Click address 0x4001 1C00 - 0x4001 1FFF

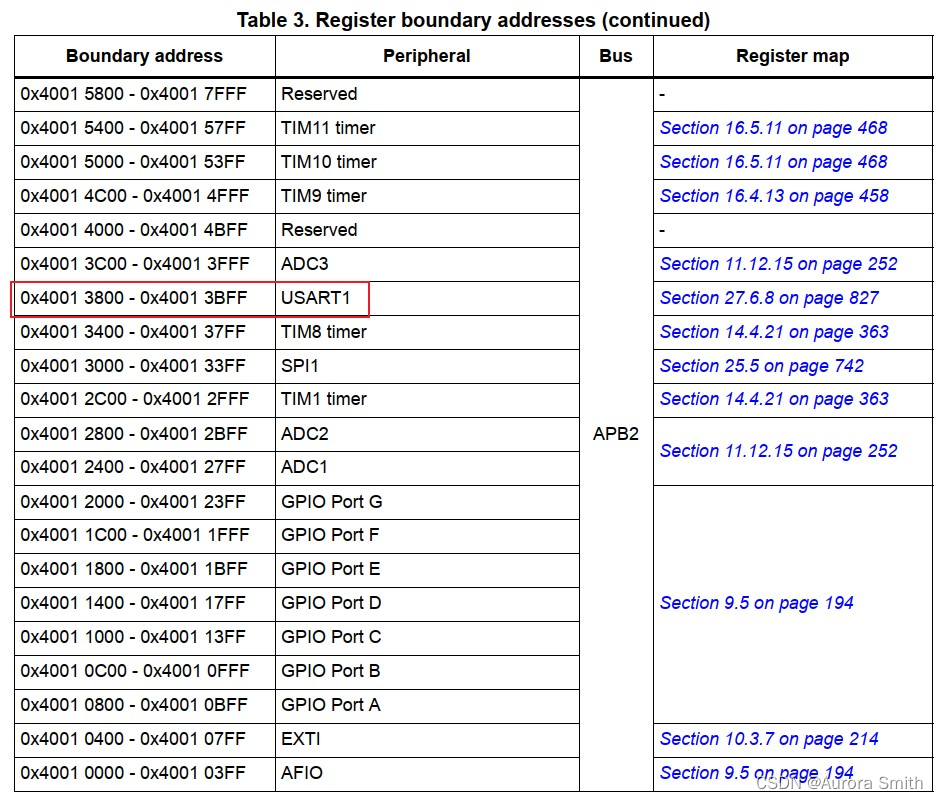pyautogui.click(x=135, y=535)
